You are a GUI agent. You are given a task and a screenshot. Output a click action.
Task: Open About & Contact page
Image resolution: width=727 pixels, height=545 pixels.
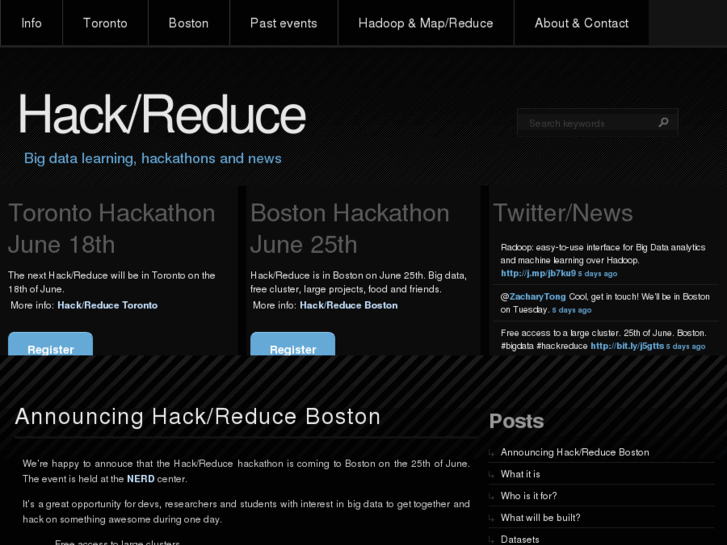581,23
